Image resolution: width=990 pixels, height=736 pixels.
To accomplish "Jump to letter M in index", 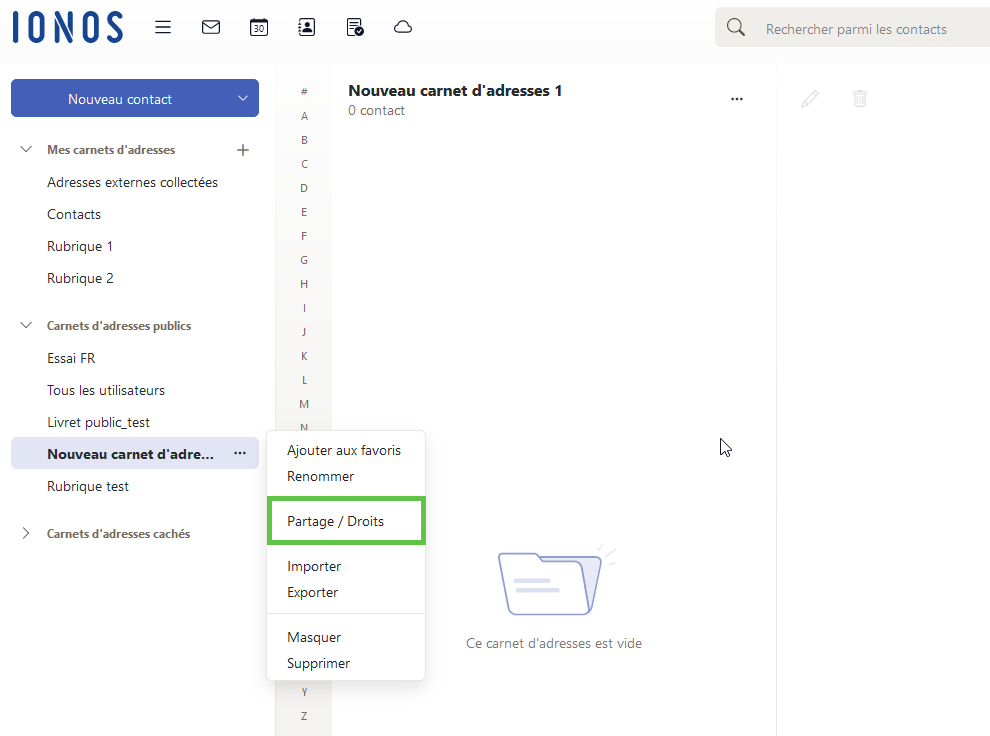I will (x=304, y=404).
